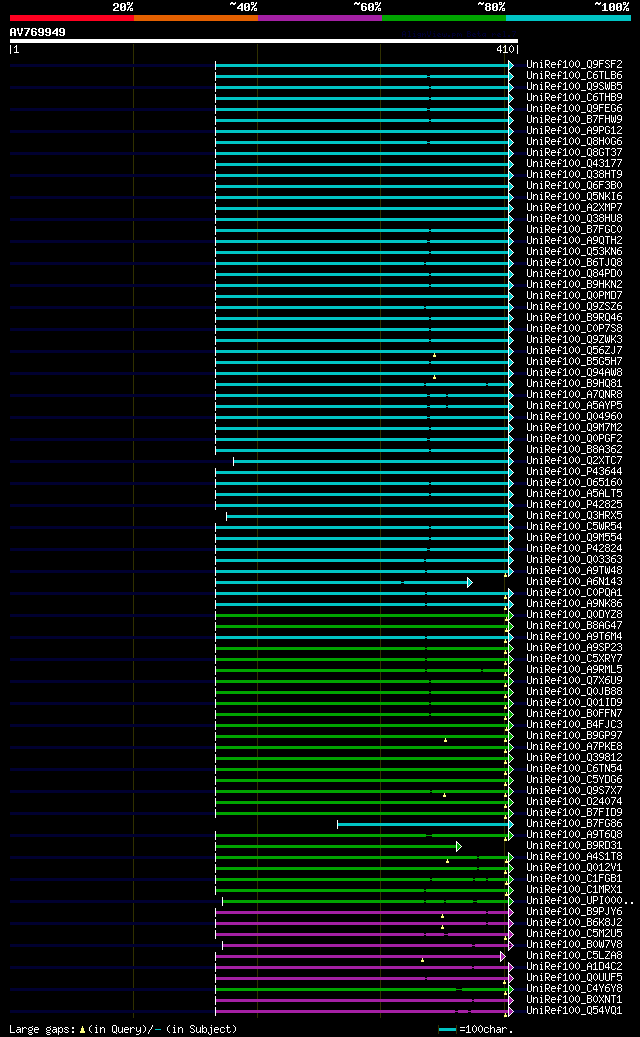Viewport: 640px width, 1037px height.
Task: Click the truncated UniRef100_UPI000.. label
Action: 580,901
